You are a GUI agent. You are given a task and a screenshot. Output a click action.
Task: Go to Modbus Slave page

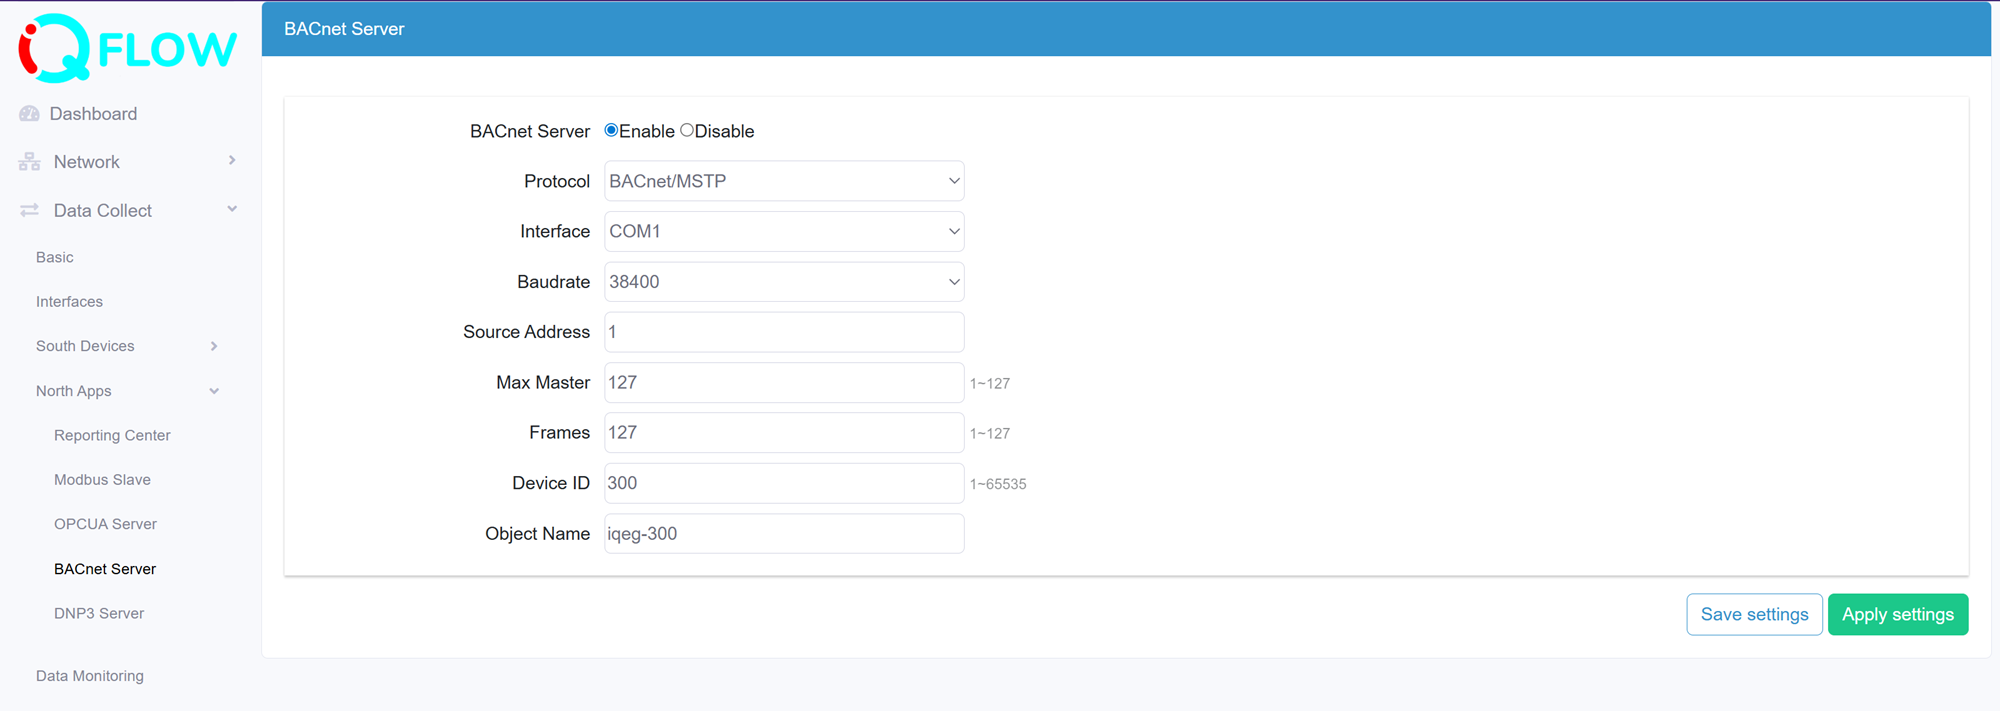(x=102, y=480)
